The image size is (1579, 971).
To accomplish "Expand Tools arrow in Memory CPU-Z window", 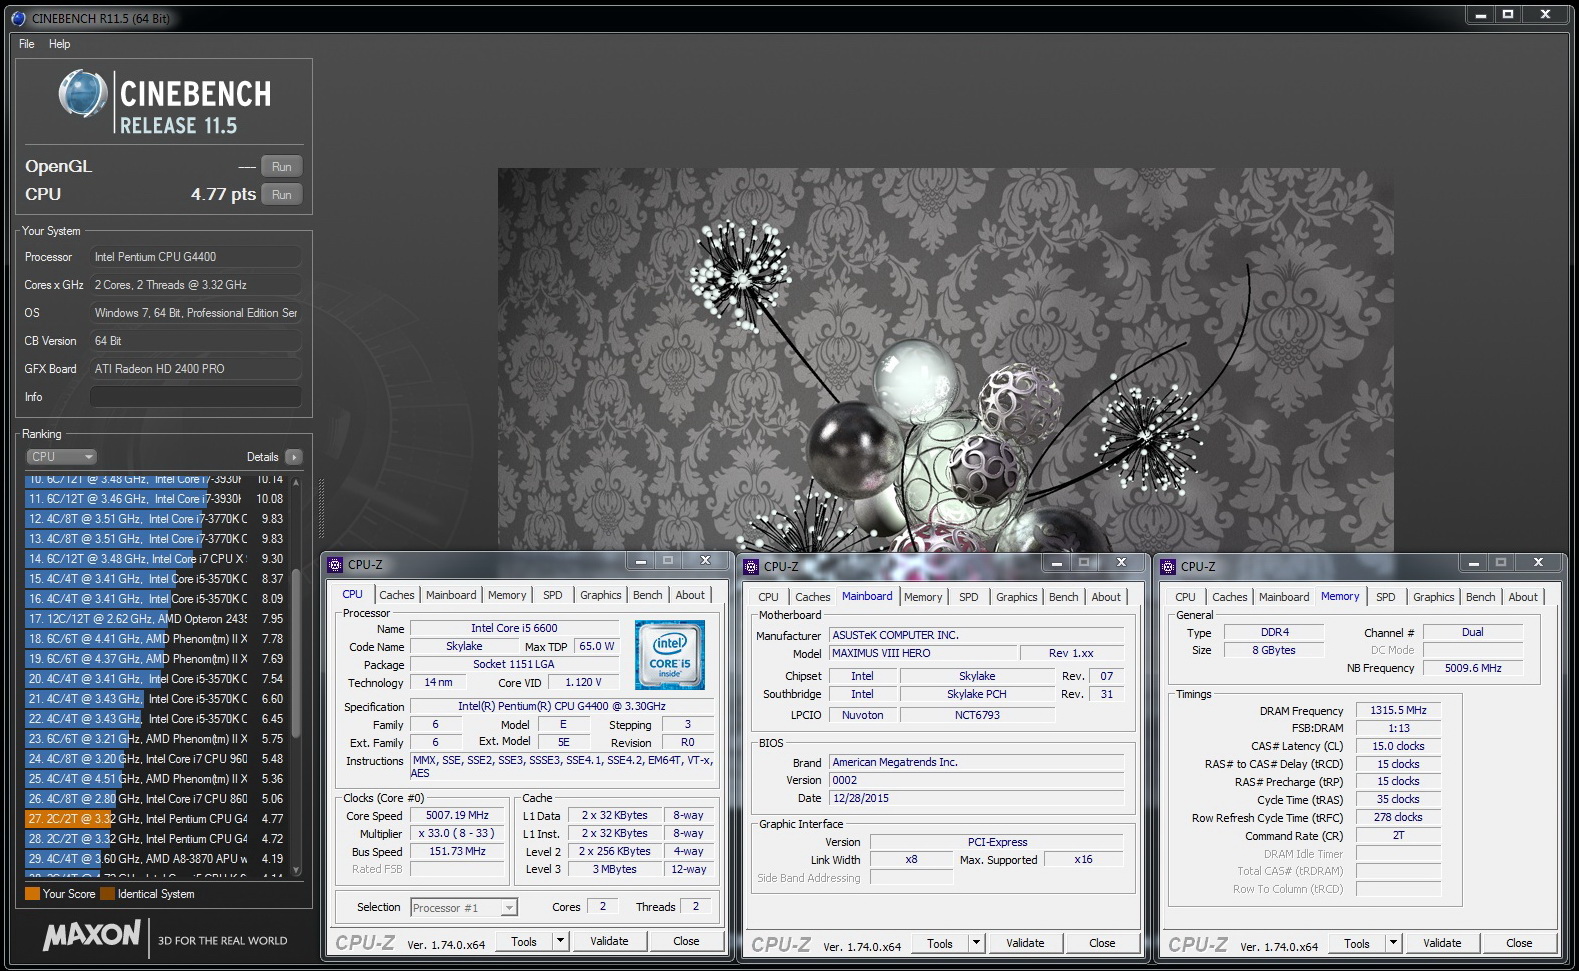I will [x=1393, y=943].
